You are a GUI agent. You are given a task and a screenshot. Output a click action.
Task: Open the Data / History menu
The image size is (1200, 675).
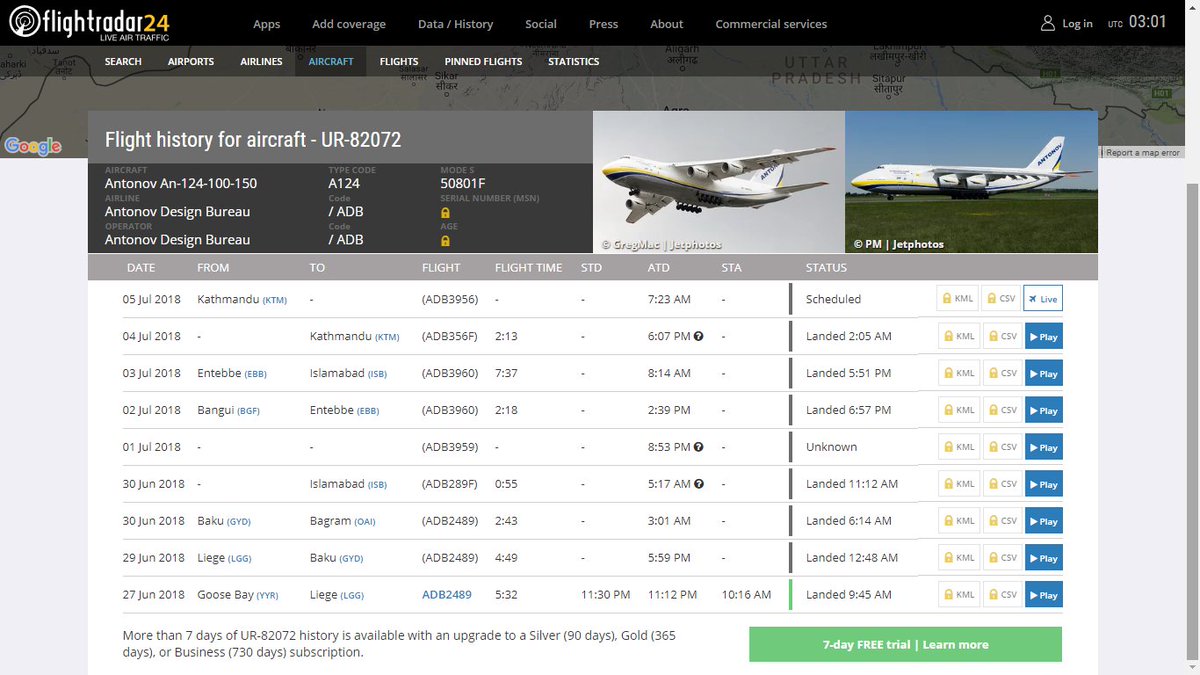[455, 24]
